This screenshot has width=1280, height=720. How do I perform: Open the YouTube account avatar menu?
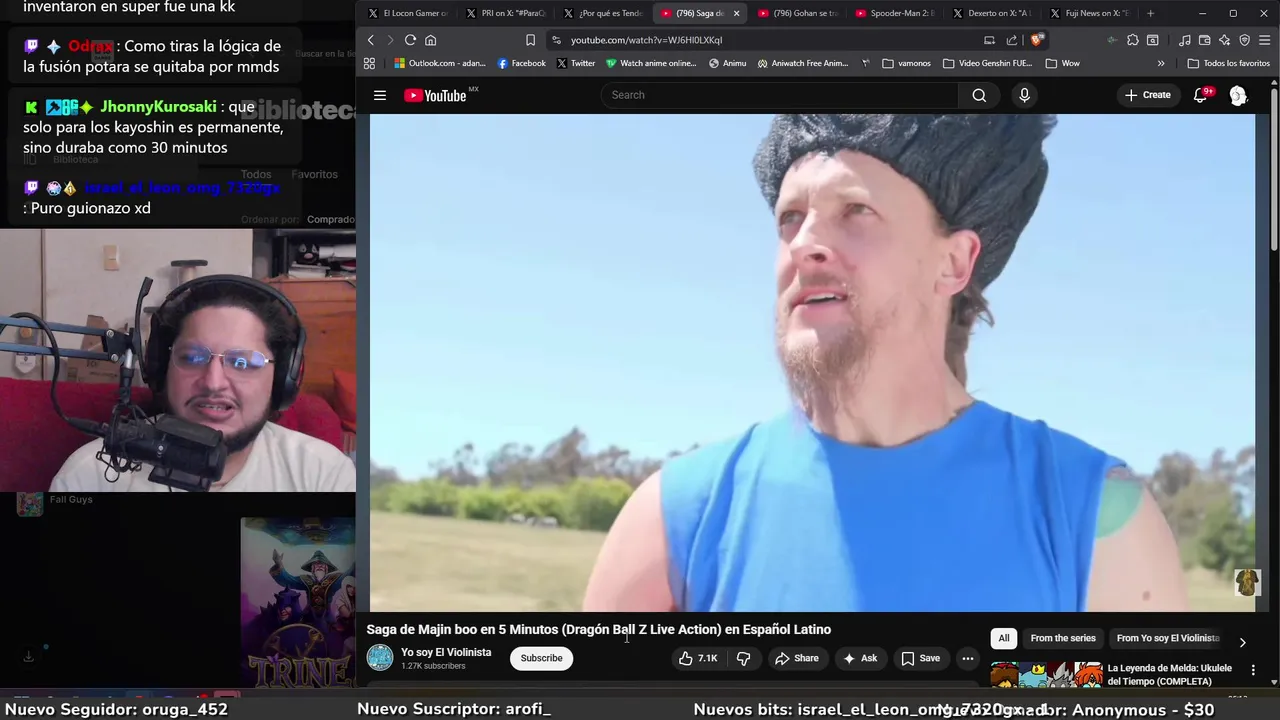pos(1238,95)
